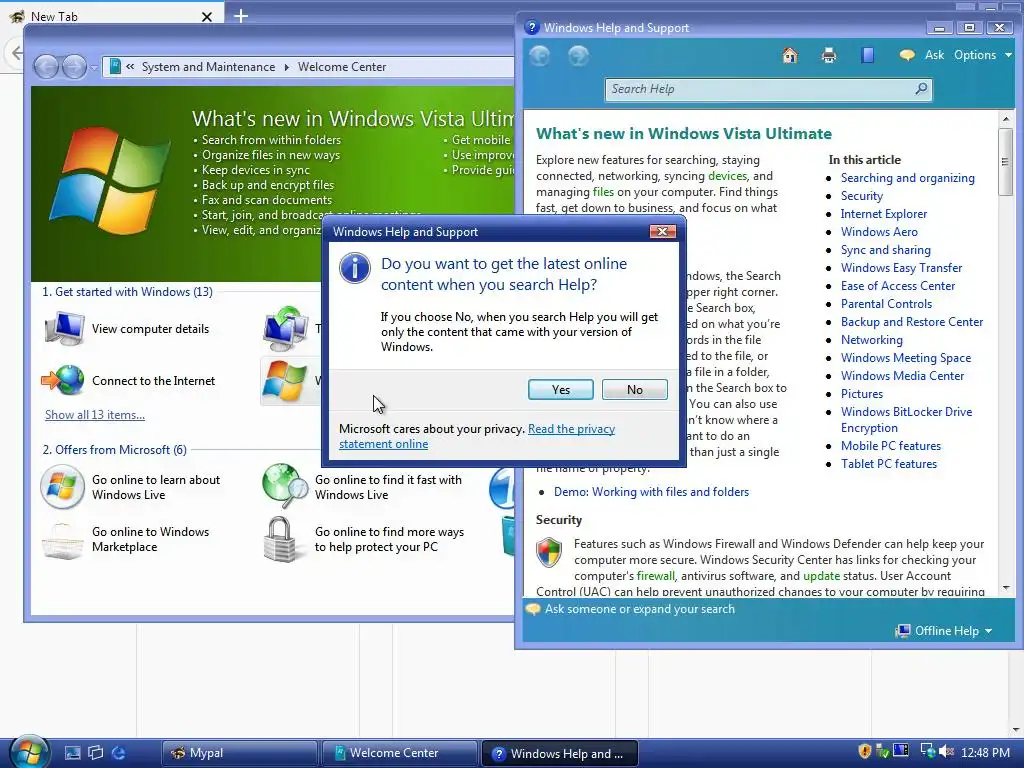This screenshot has width=1024, height=768.
Task: Launch Internet Explorer from quick launch
Action: [118, 753]
